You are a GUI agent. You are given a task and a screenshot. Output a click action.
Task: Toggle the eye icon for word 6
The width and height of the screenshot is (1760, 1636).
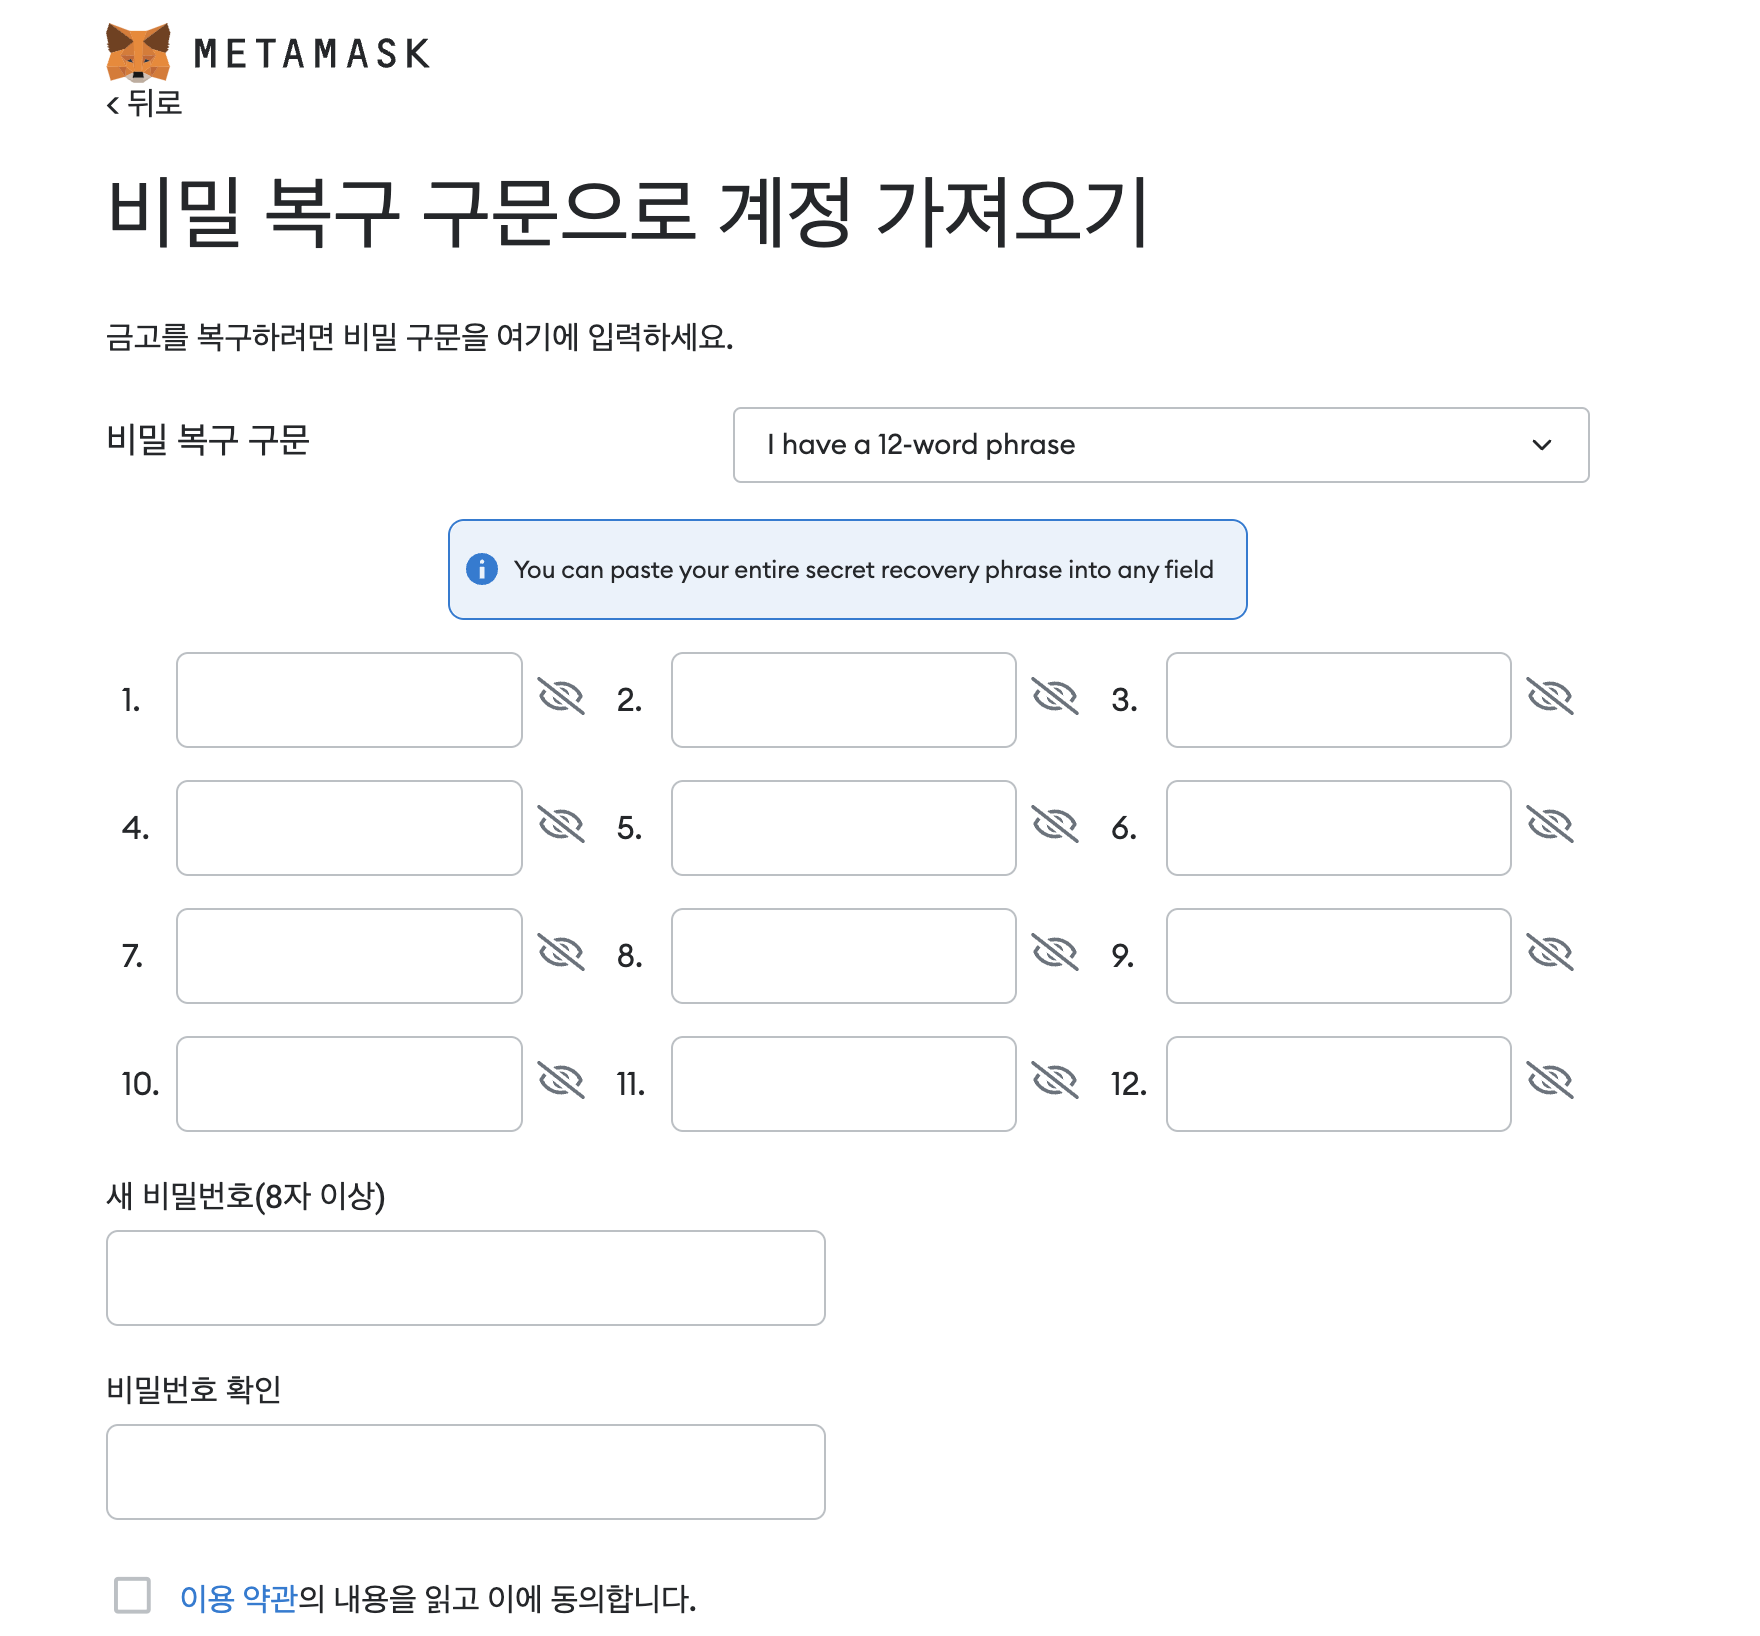(x=1550, y=825)
